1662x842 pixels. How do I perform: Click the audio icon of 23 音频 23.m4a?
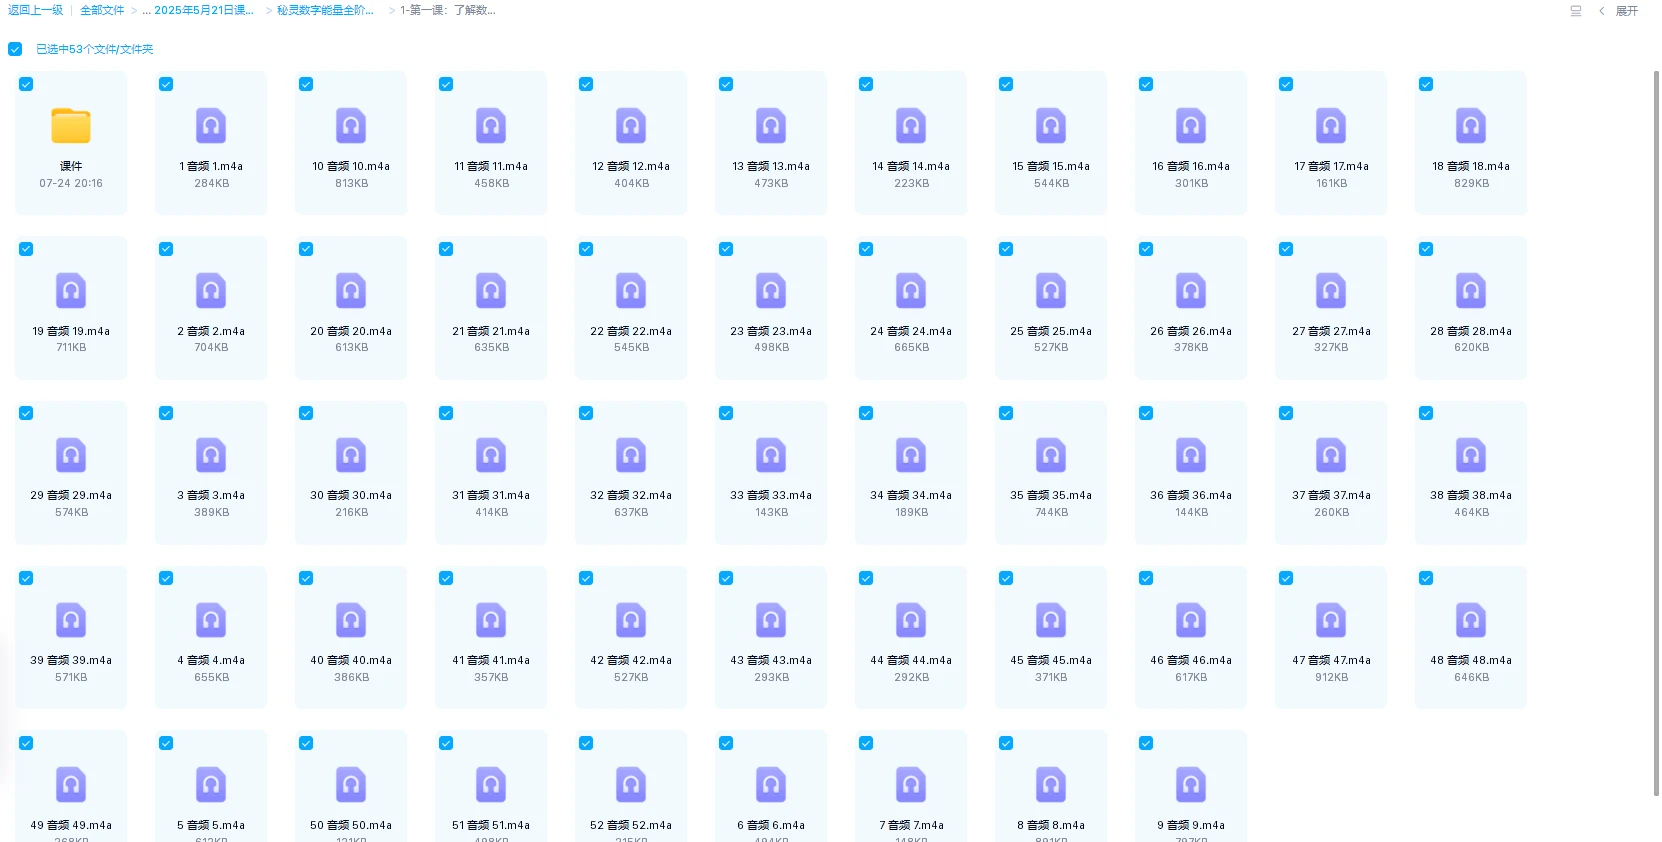click(771, 291)
